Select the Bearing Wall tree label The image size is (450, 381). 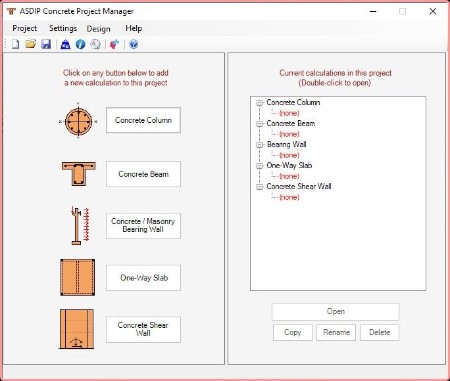286,145
